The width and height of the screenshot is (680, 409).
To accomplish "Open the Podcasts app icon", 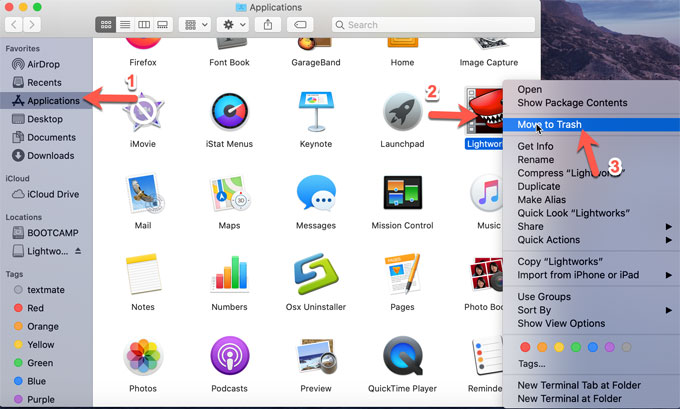I will [x=229, y=357].
